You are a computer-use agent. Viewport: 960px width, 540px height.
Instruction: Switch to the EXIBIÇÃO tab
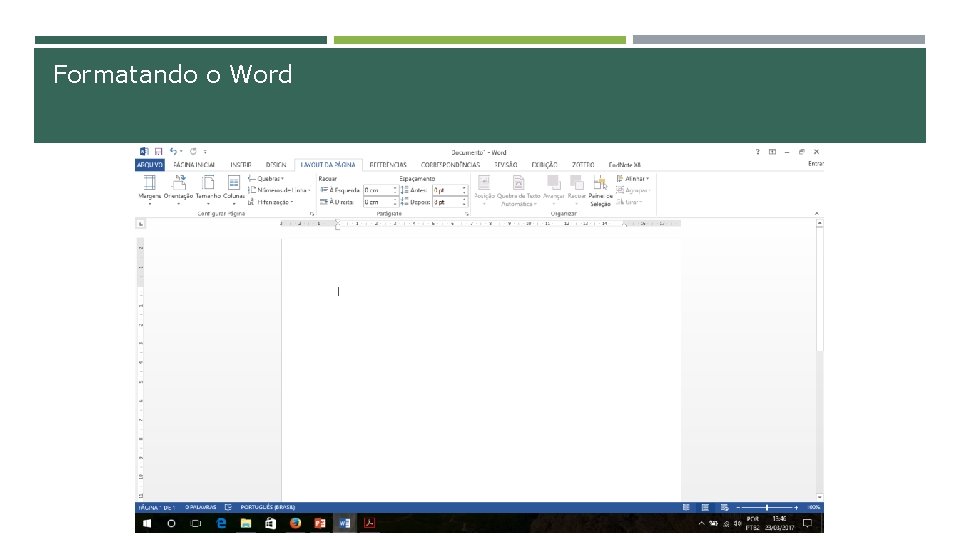544,165
